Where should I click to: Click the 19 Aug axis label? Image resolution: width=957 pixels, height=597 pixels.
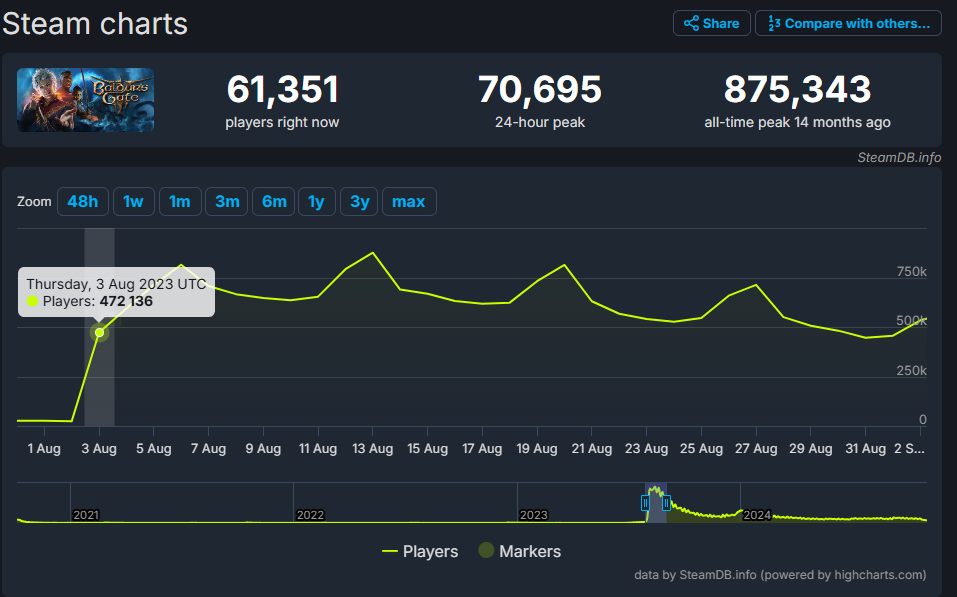tap(536, 449)
